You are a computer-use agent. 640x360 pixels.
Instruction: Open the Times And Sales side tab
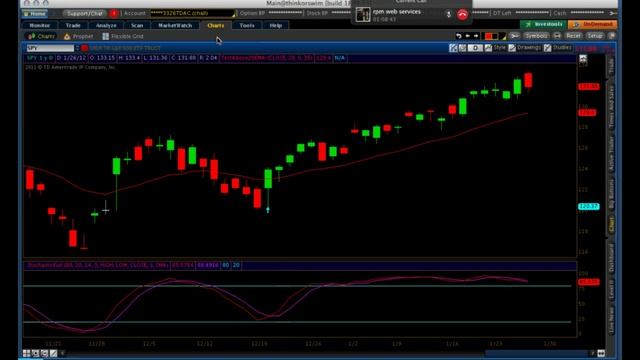[611, 108]
